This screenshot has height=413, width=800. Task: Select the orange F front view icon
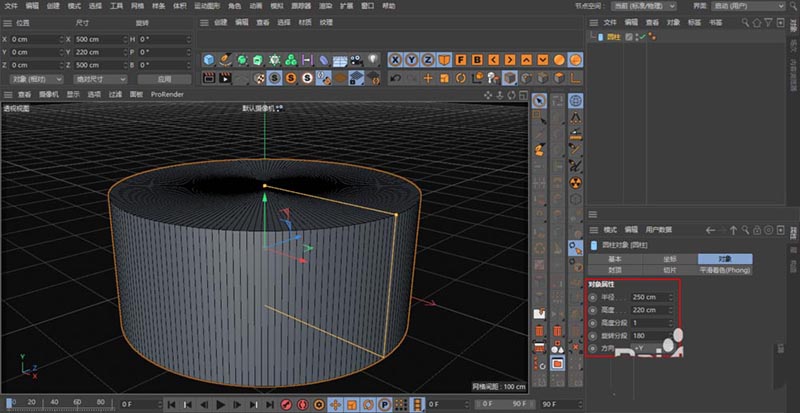click(461, 59)
